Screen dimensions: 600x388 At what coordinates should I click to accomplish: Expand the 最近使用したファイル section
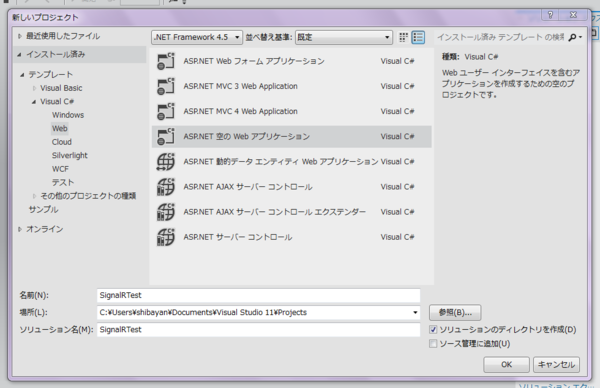click(x=20, y=36)
